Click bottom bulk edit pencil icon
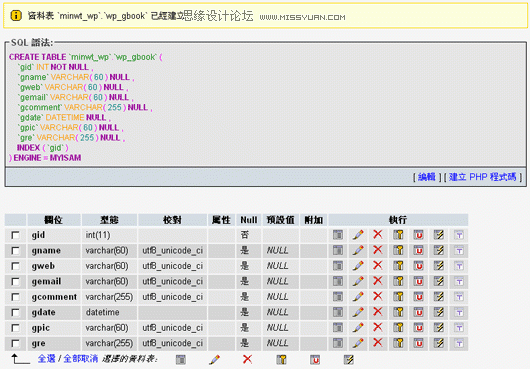Image resolution: width=530 pixels, height=369 pixels. pyautogui.click(x=214, y=359)
